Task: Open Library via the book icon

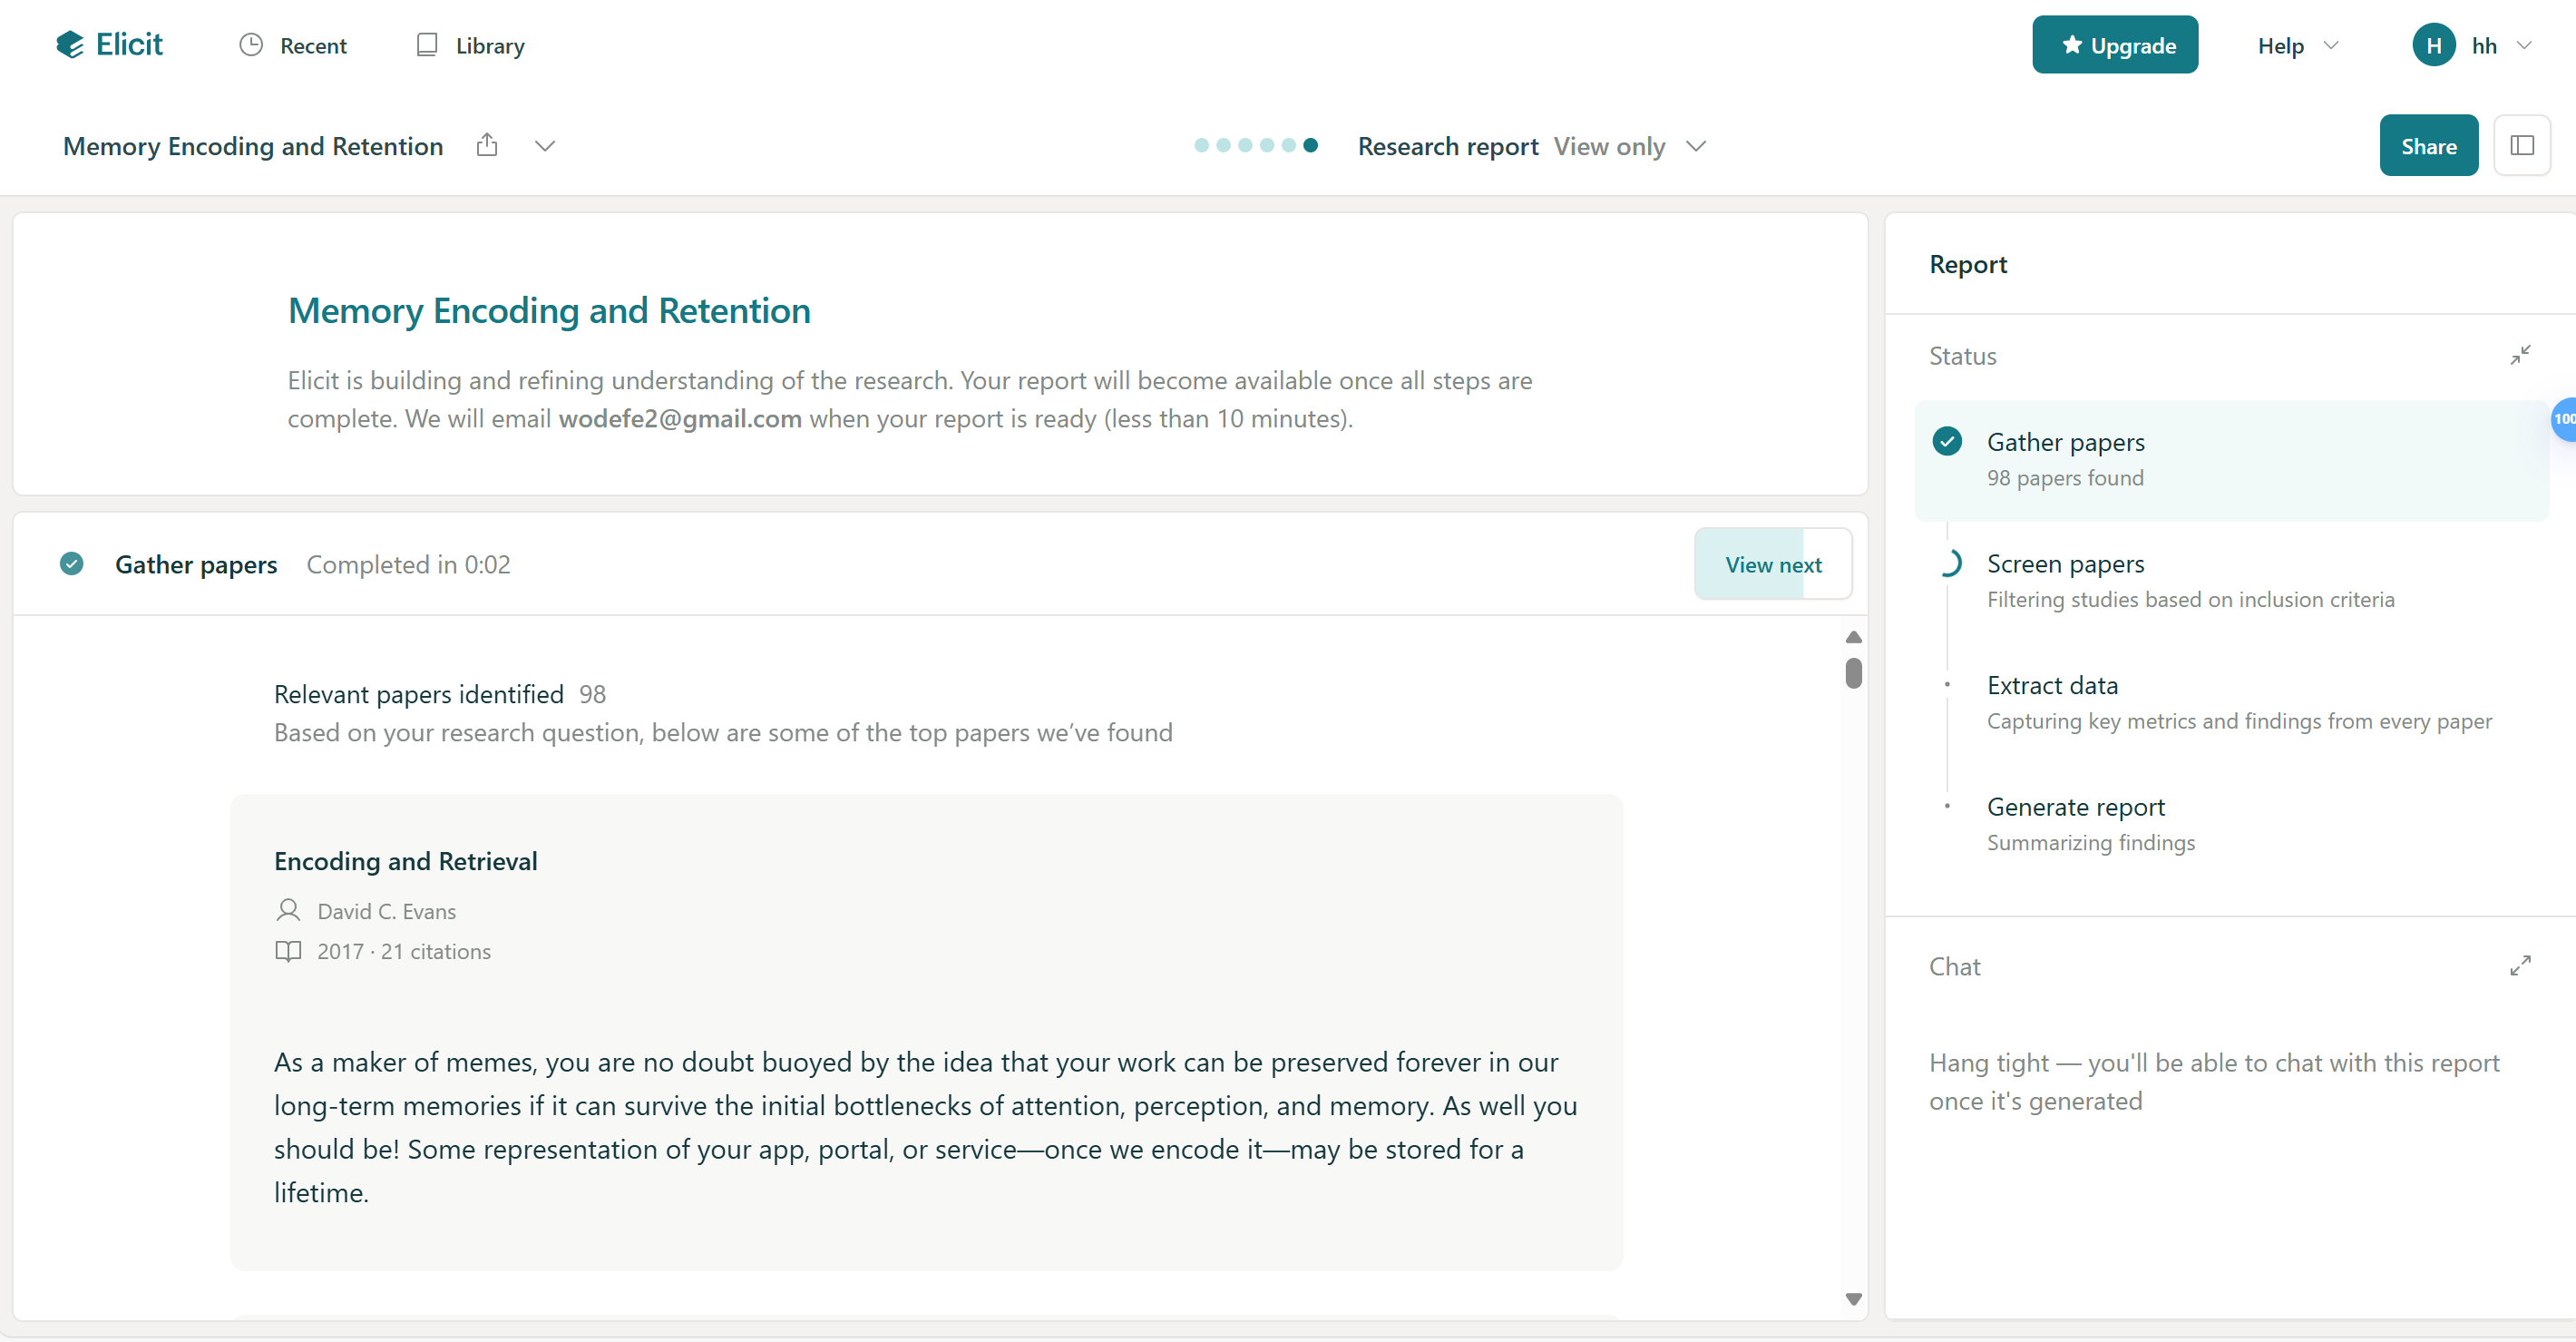Action: pyautogui.click(x=427, y=45)
